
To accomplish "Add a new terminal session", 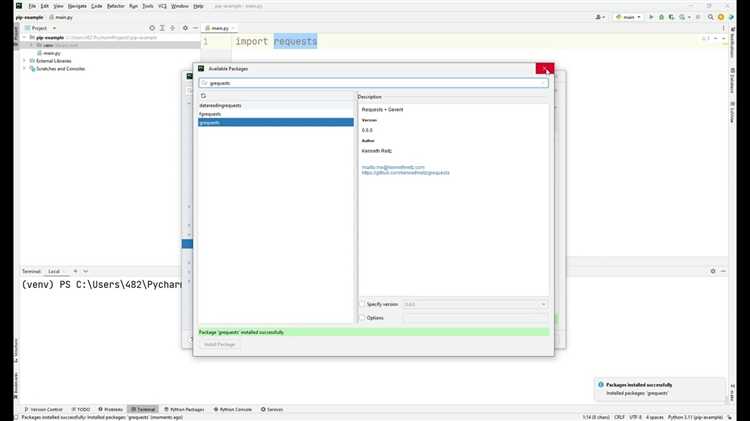I will pos(75,271).
